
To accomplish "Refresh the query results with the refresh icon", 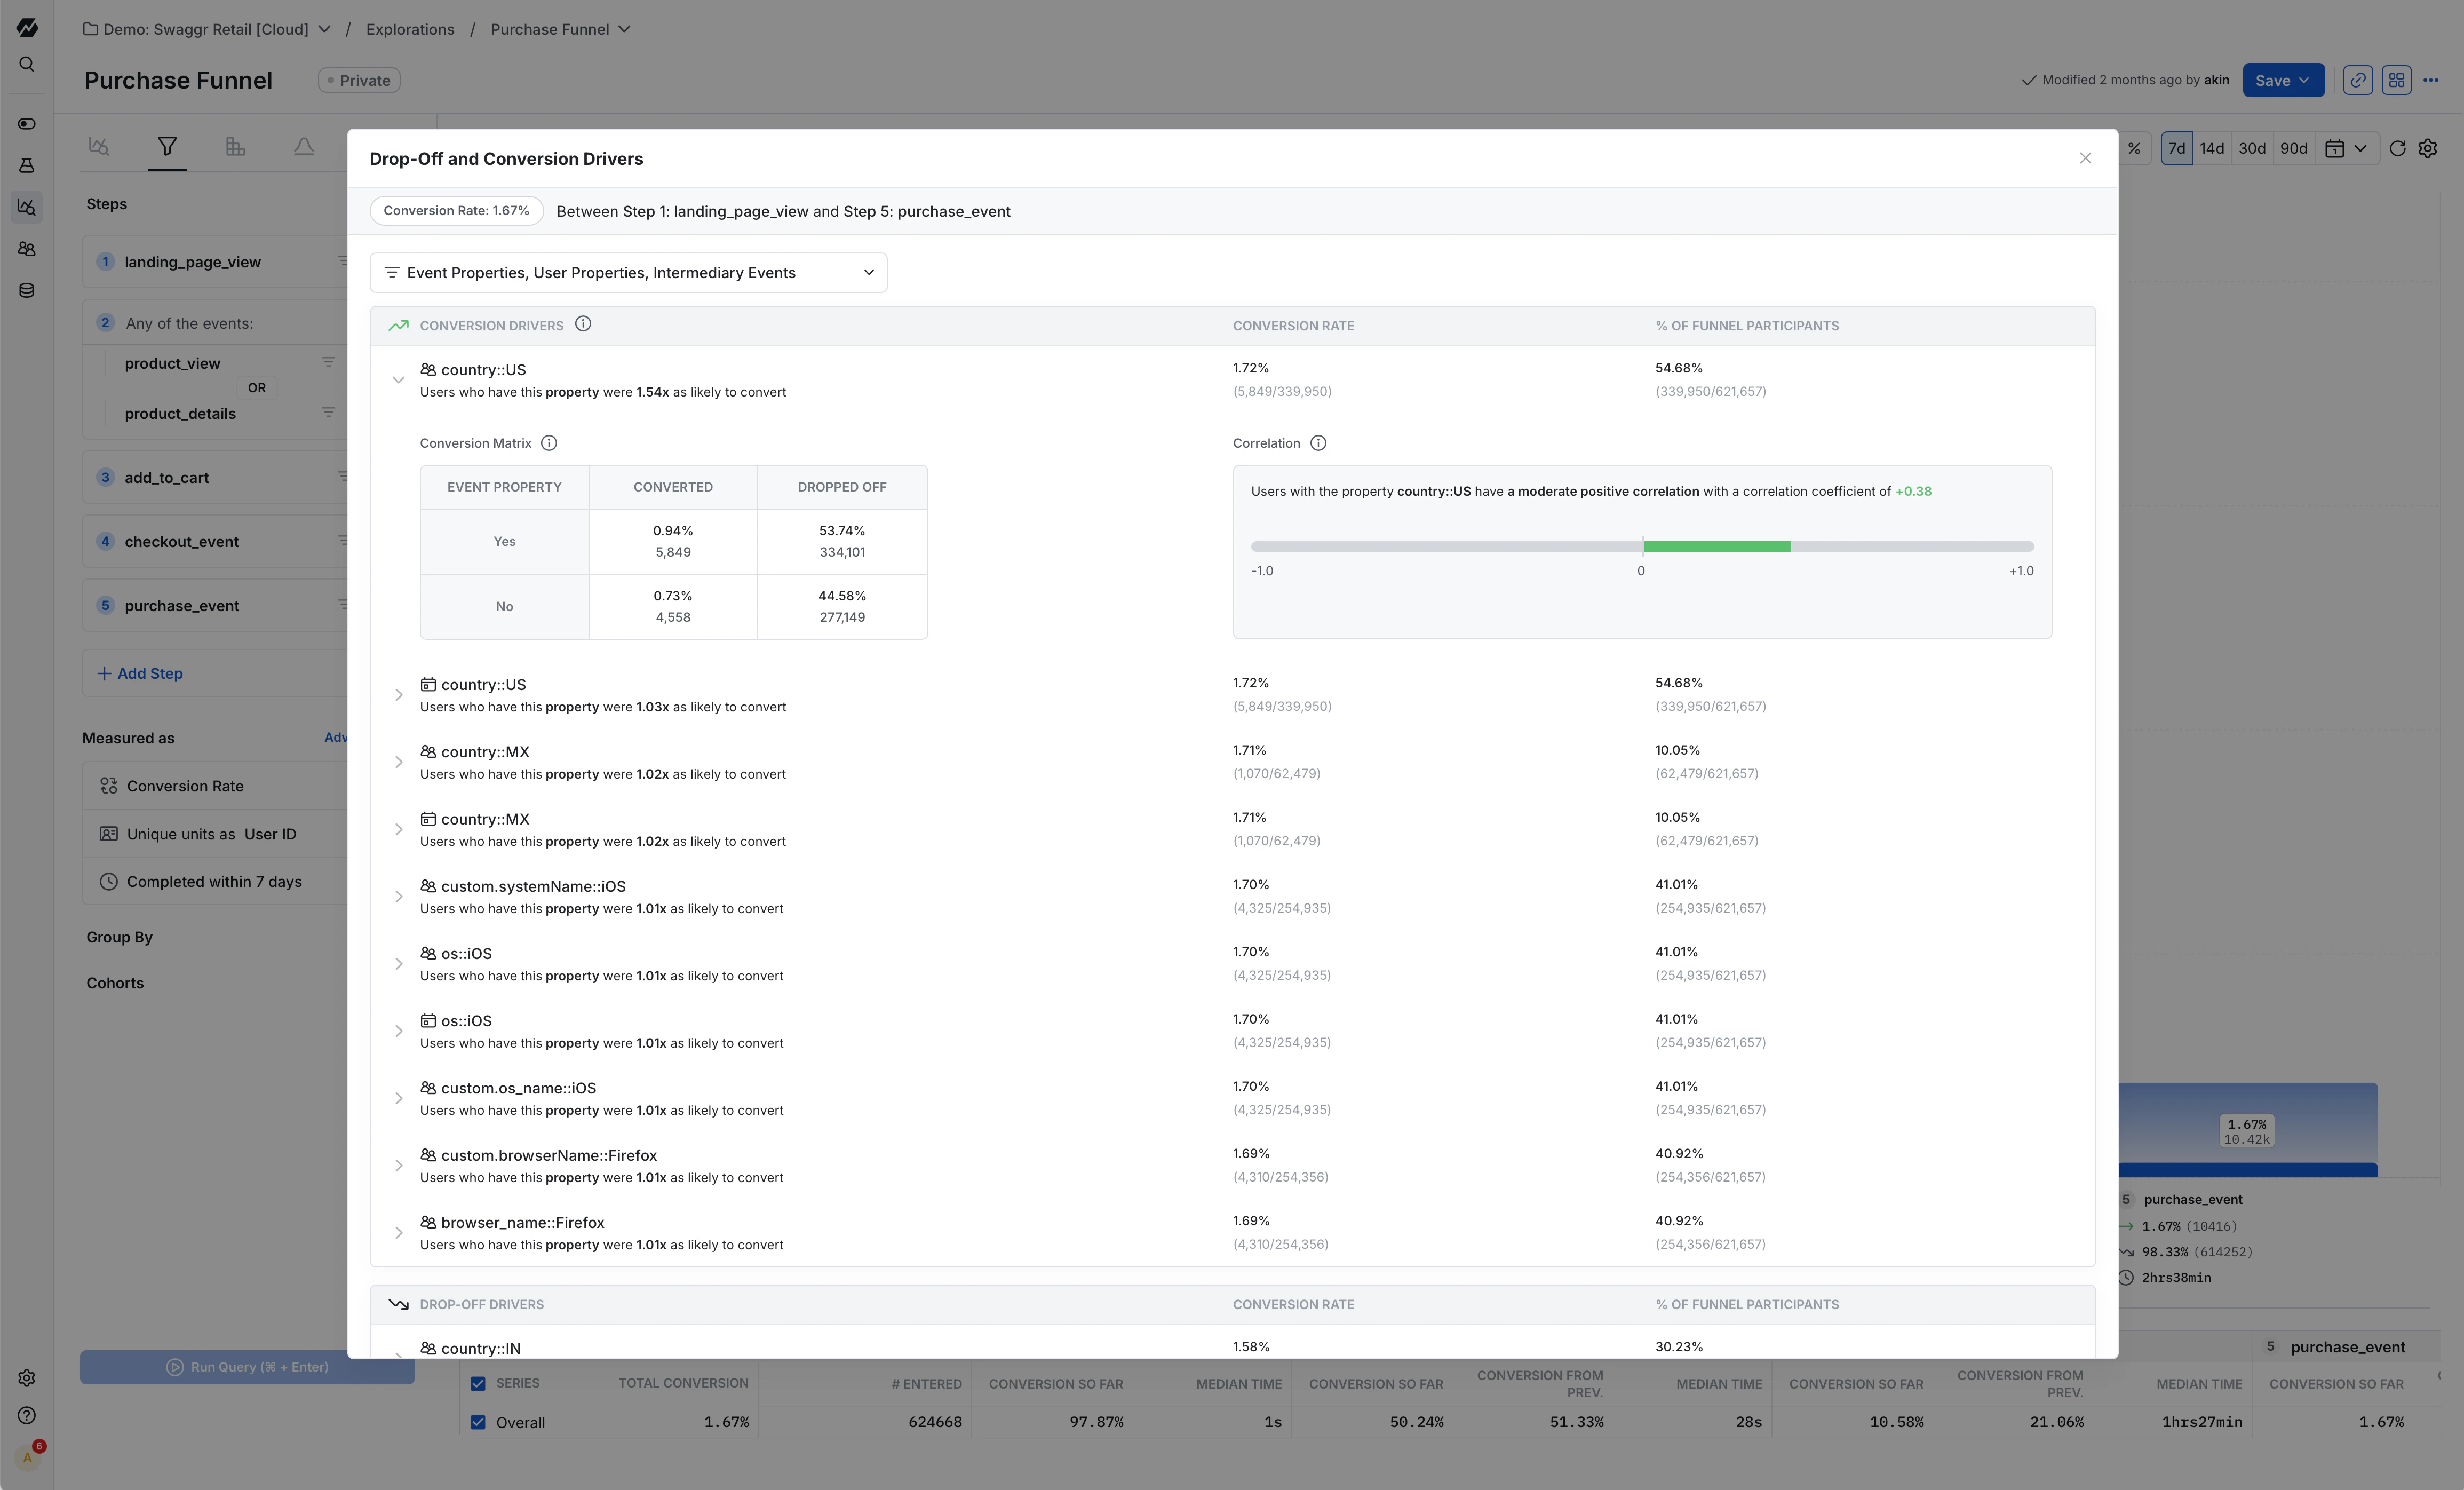I will 2398,148.
